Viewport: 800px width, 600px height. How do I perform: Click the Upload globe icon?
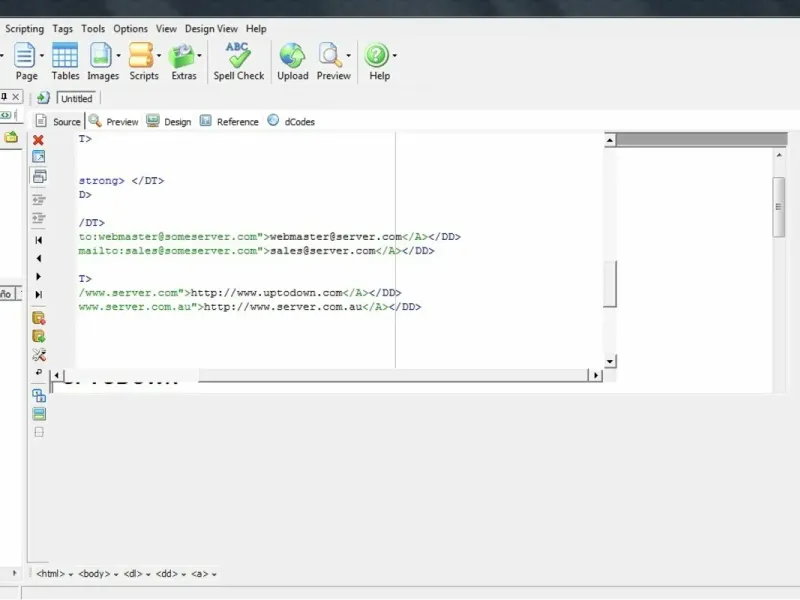point(292,55)
